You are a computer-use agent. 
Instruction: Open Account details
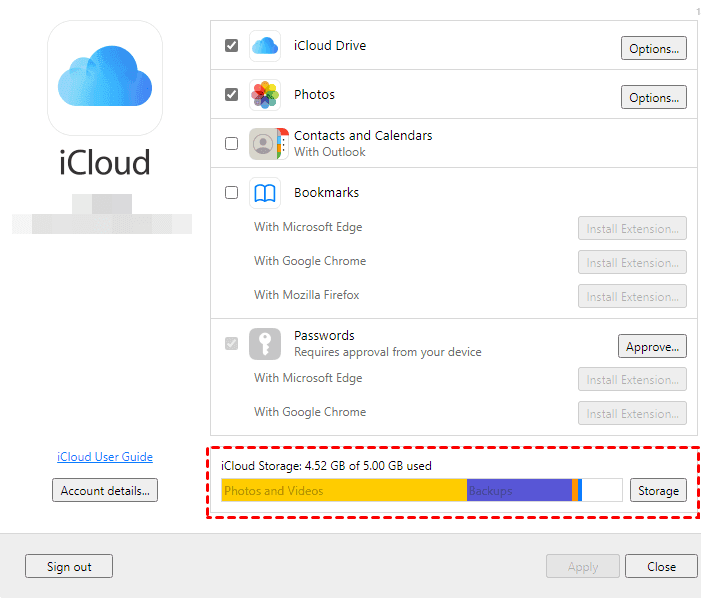tap(105, 490)
